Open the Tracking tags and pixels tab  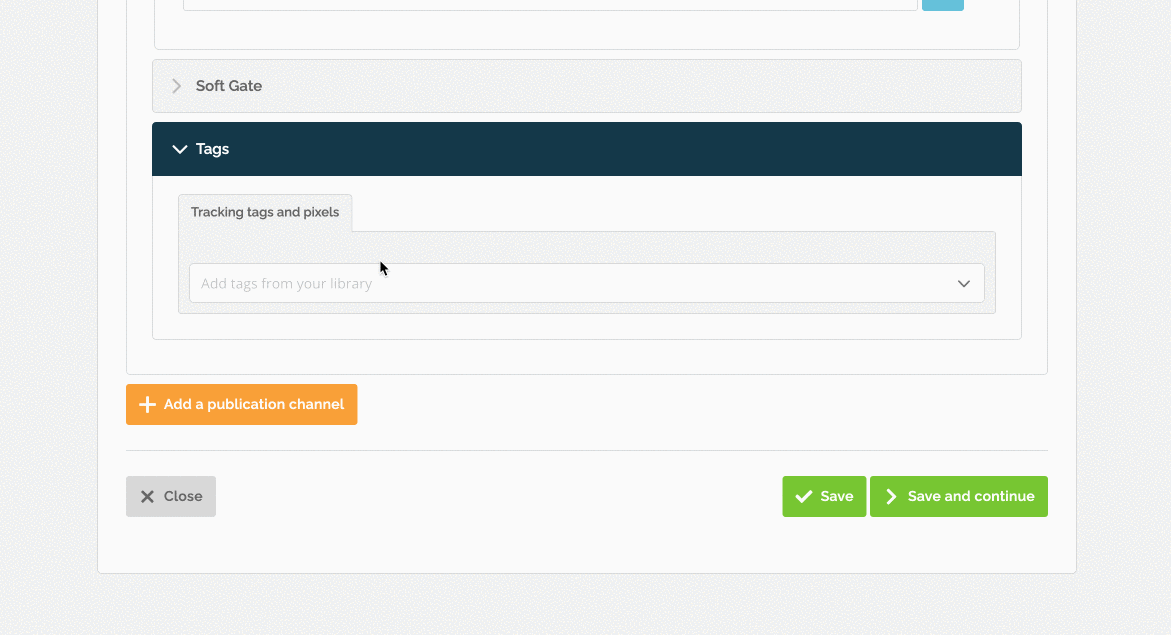pos(265,213)
